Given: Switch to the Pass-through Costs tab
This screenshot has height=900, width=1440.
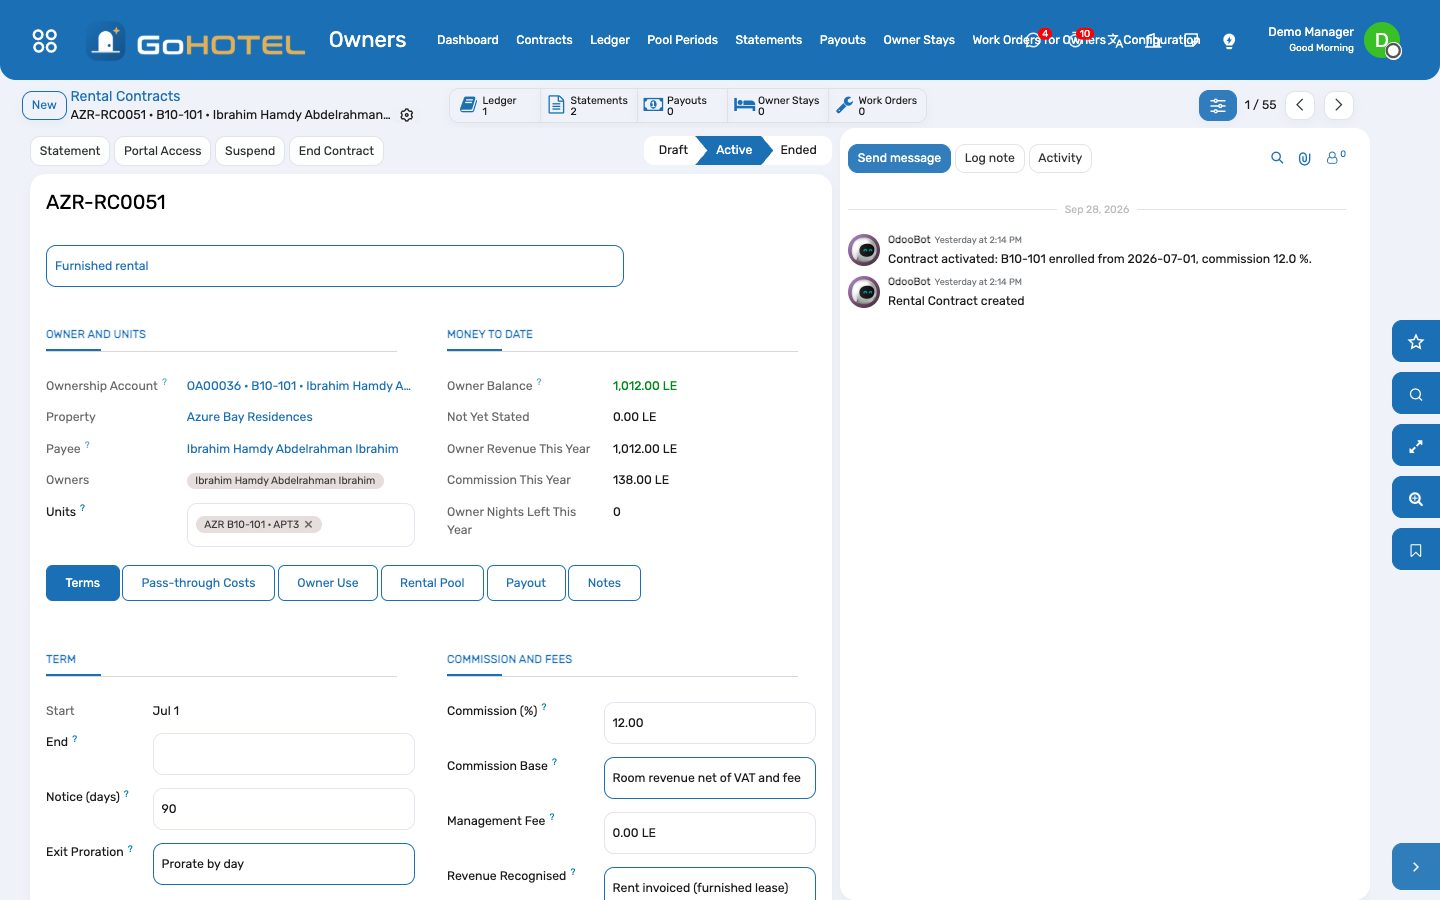Looking at the screenshot, I should (x=198, y=583).
